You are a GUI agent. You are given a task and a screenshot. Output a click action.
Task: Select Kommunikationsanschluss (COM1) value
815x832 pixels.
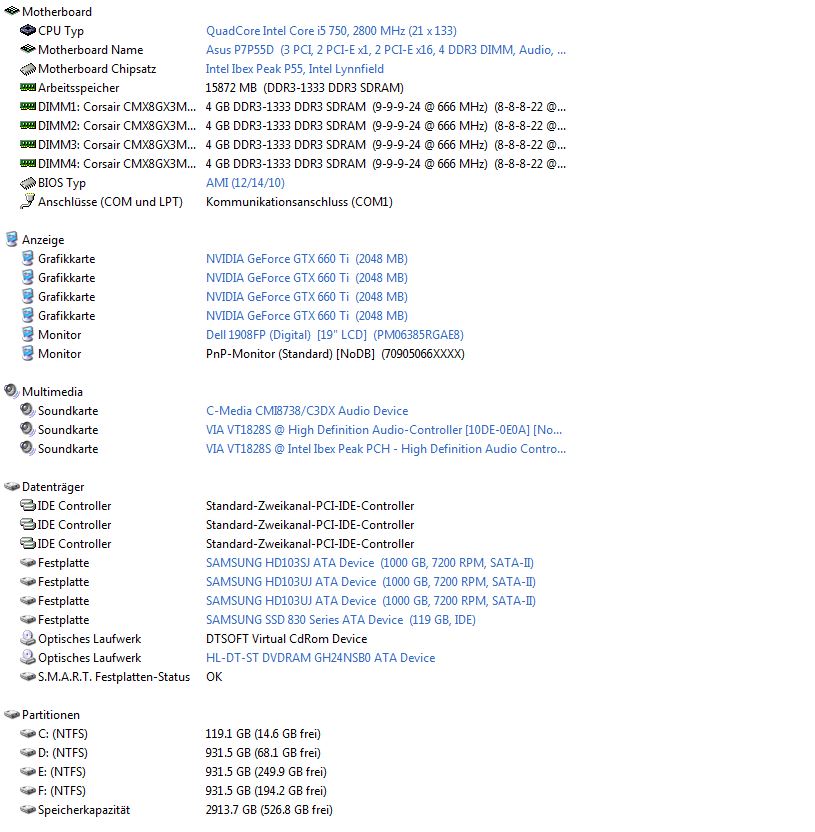coord(299,202)
